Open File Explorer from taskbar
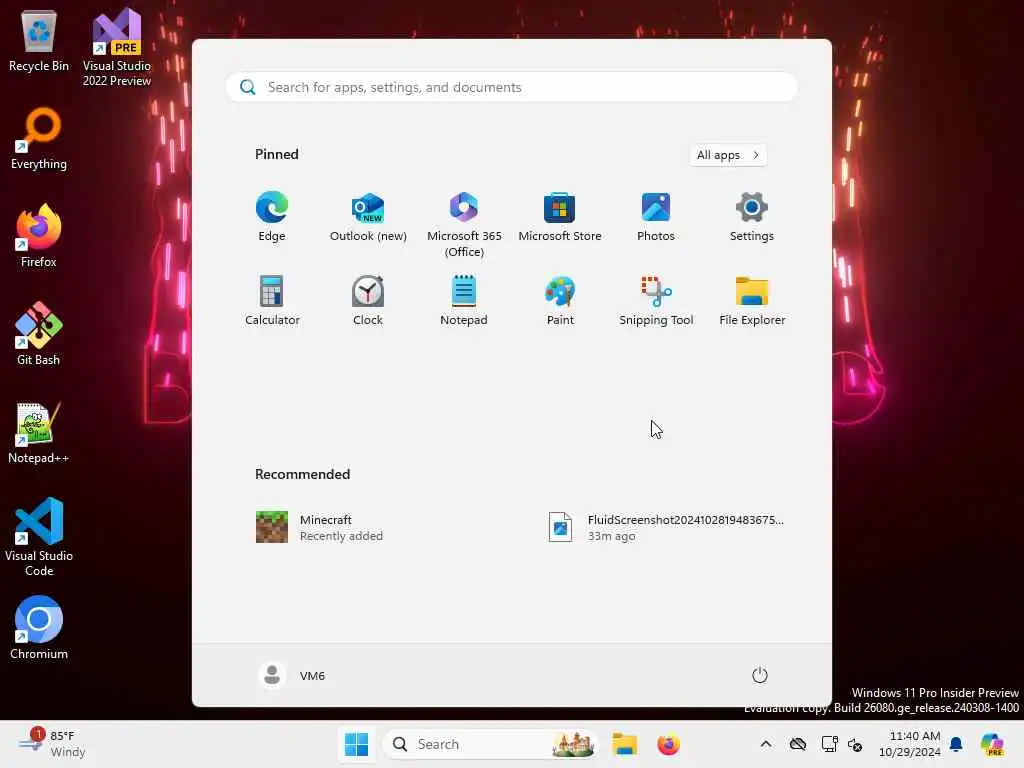Viewport: 1024px width, 768px height. click(624, 744)
